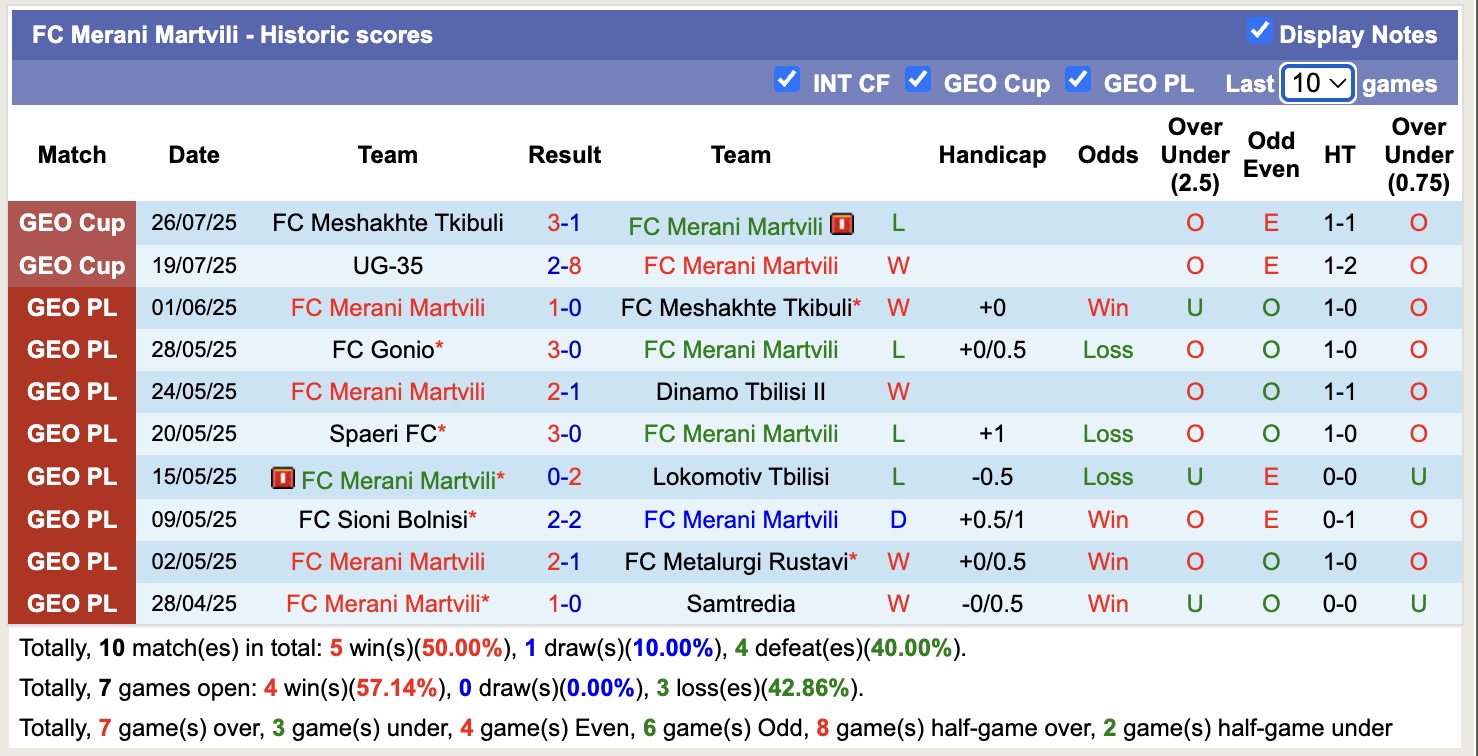Viewport: 1478px width, 756px height.
Task: Select the GEO Cup badge on the 19/07 row
Action: point(71,265)
